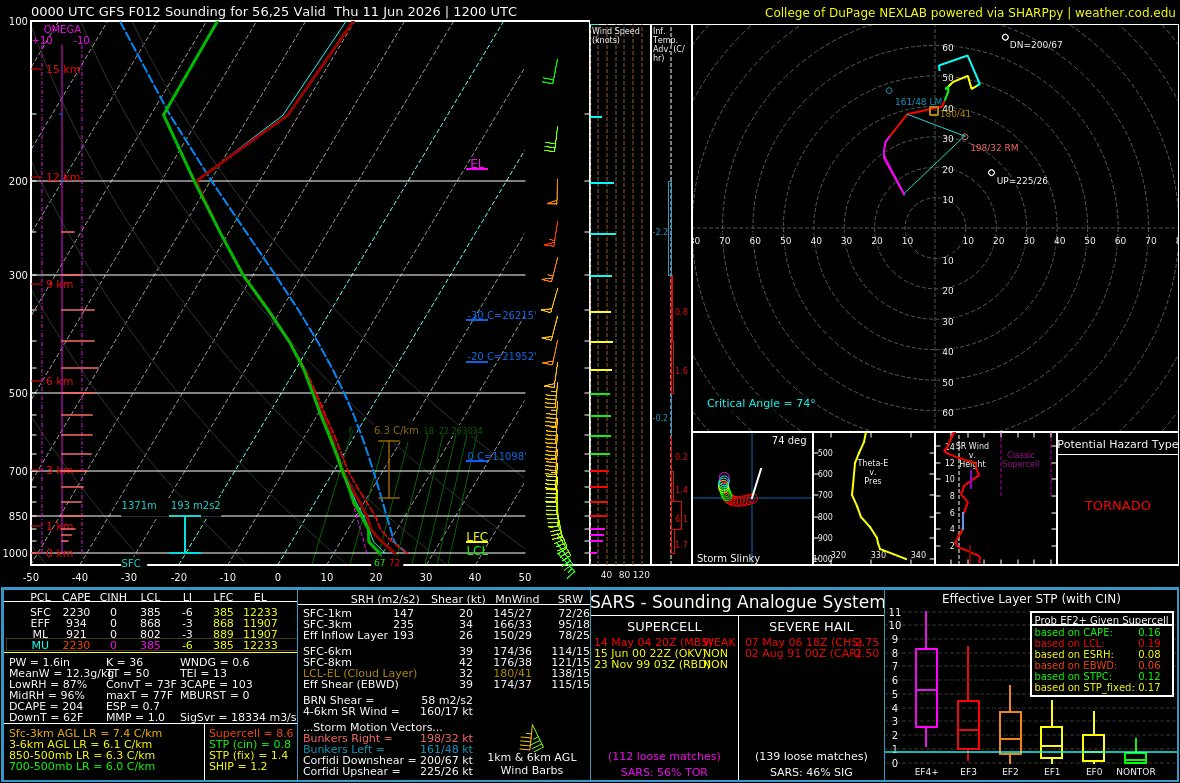Click the OMEGA label on the skew-T

pyautogui.click(x=62, y=29)
